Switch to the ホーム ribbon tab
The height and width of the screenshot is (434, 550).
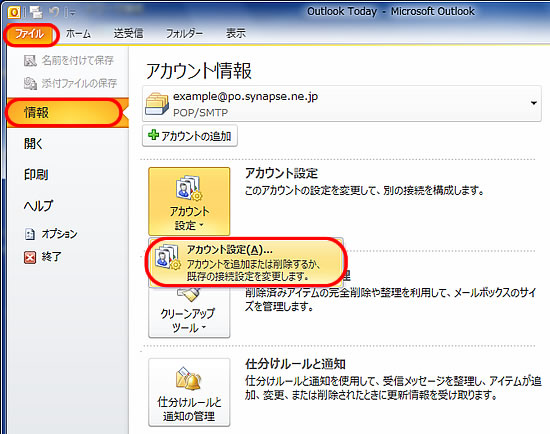coord(78,34)
